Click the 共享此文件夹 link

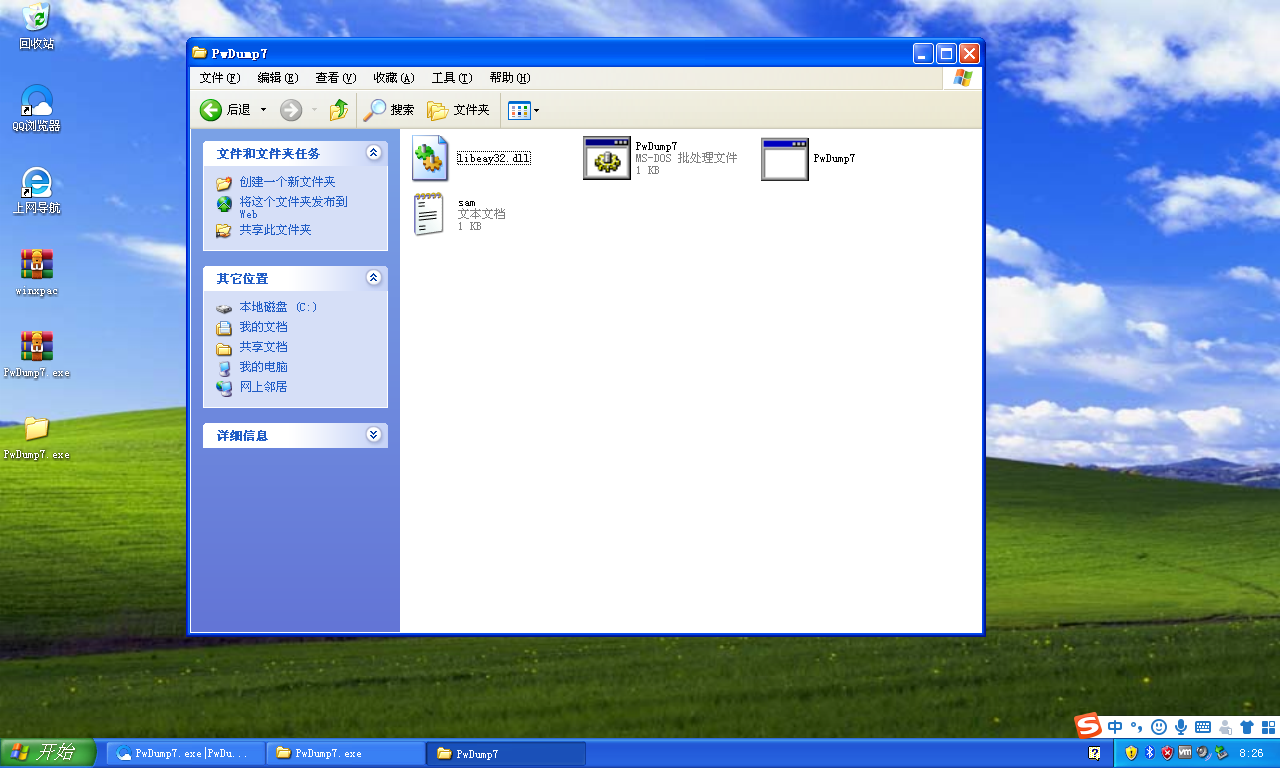pyautogui.click(x=275, y=230)
